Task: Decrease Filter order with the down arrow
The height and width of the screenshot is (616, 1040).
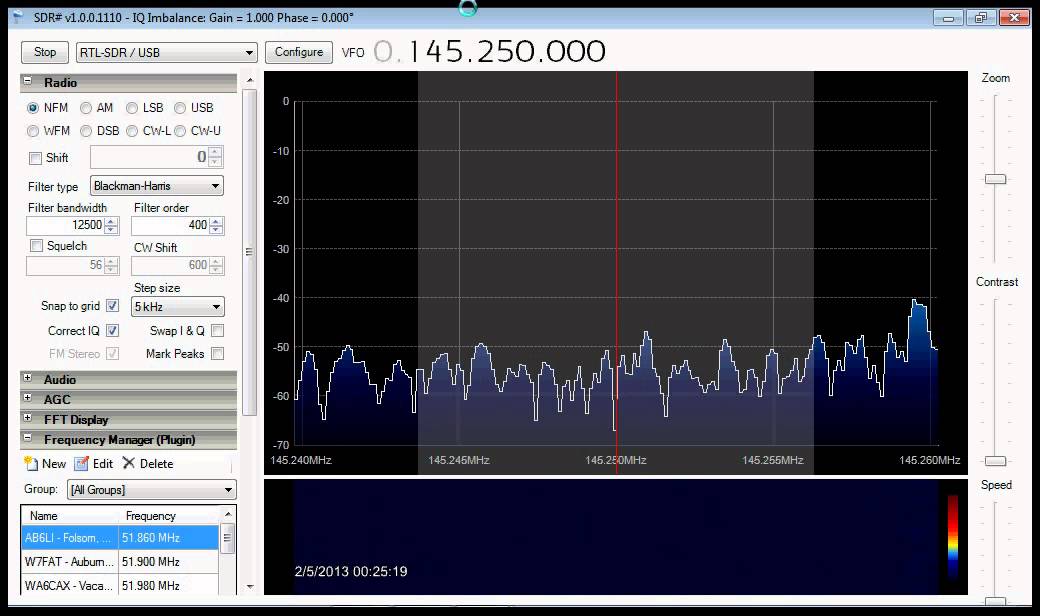Action: tap(216, 230)
